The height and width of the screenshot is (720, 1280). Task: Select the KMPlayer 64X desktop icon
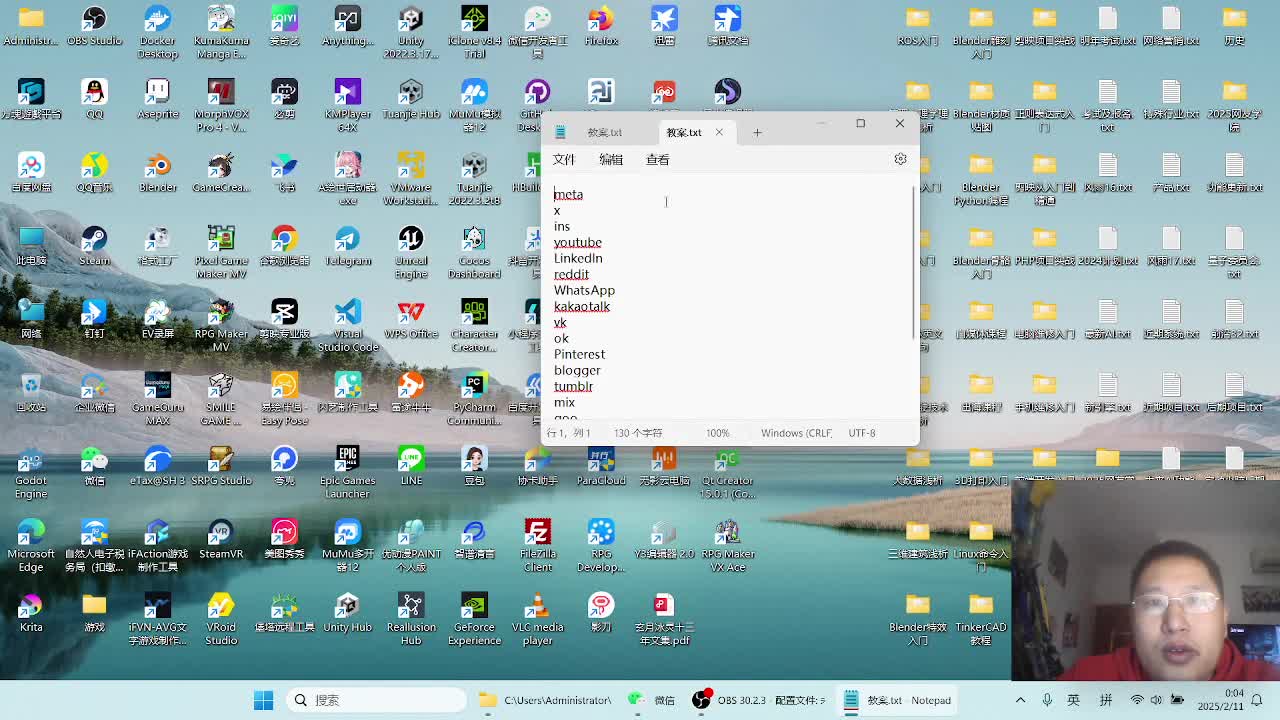pos(347,105)
